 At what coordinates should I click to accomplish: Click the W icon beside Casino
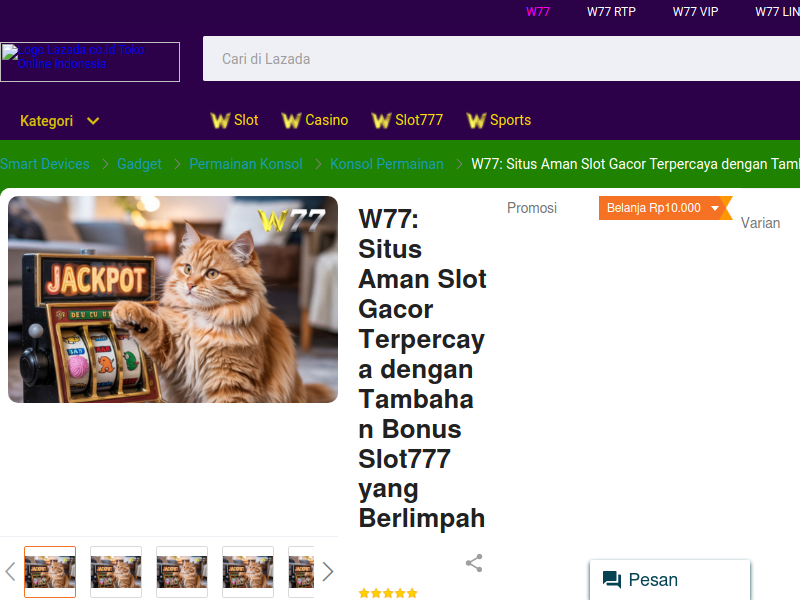point(291,121)
